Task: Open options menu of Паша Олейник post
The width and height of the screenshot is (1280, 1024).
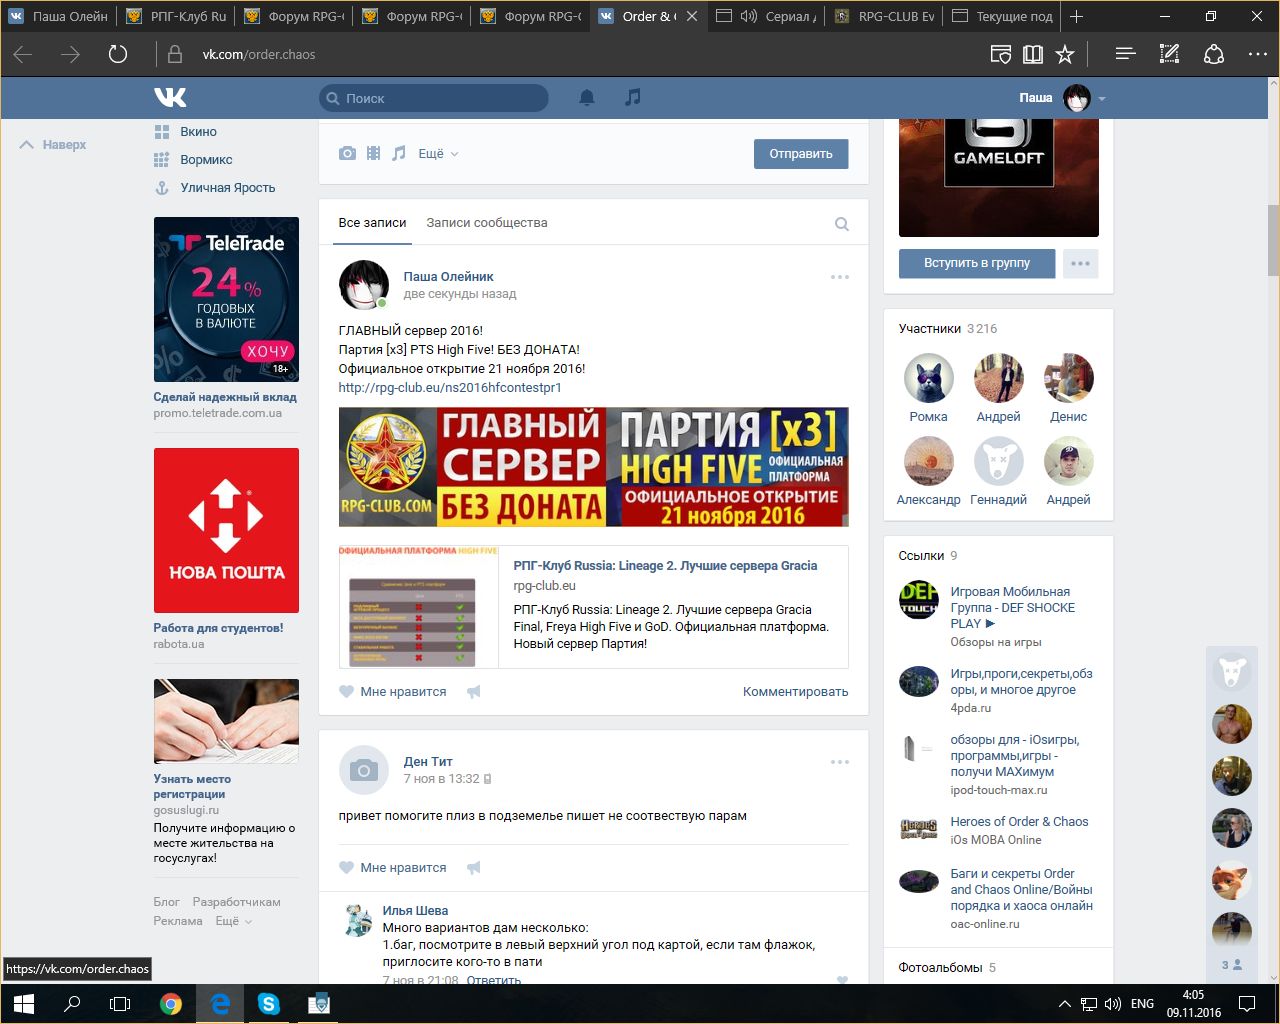Action: (x=840, y=277)
